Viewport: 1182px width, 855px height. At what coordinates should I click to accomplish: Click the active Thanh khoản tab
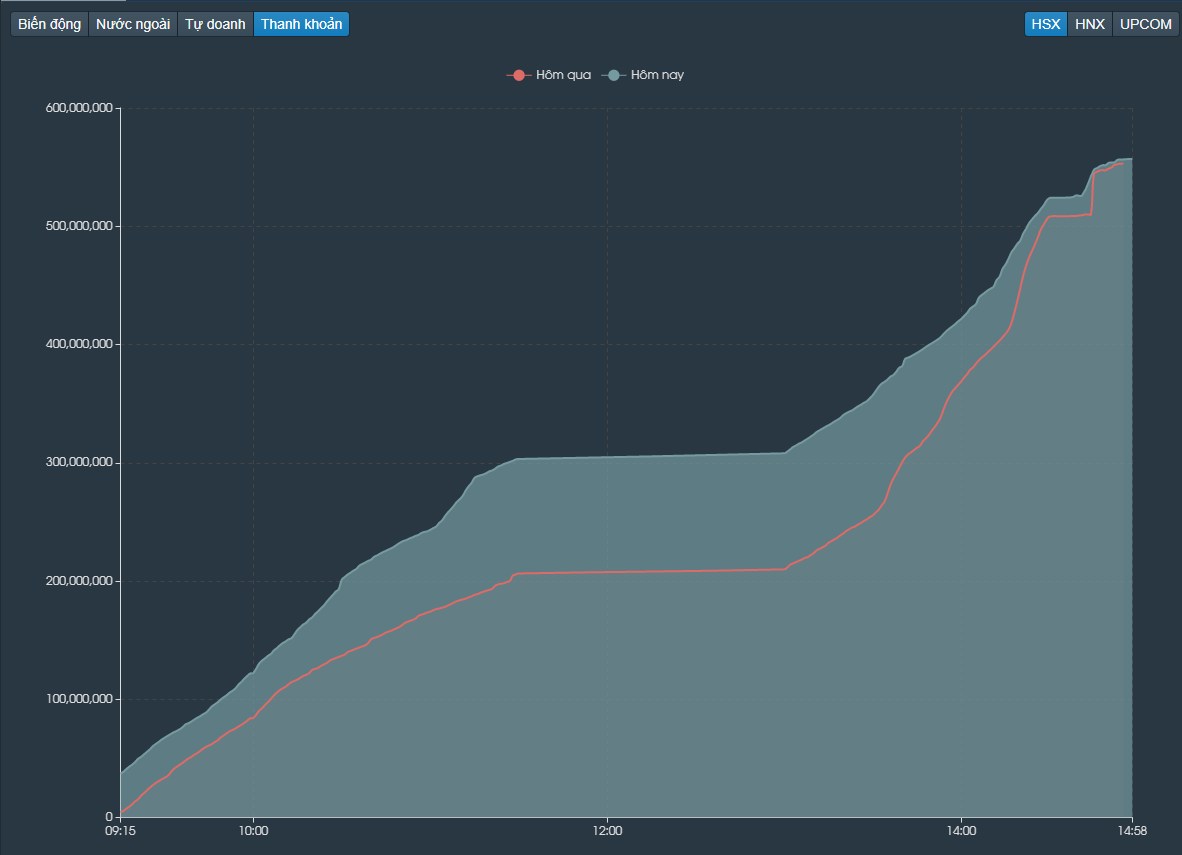click(302, 24)
